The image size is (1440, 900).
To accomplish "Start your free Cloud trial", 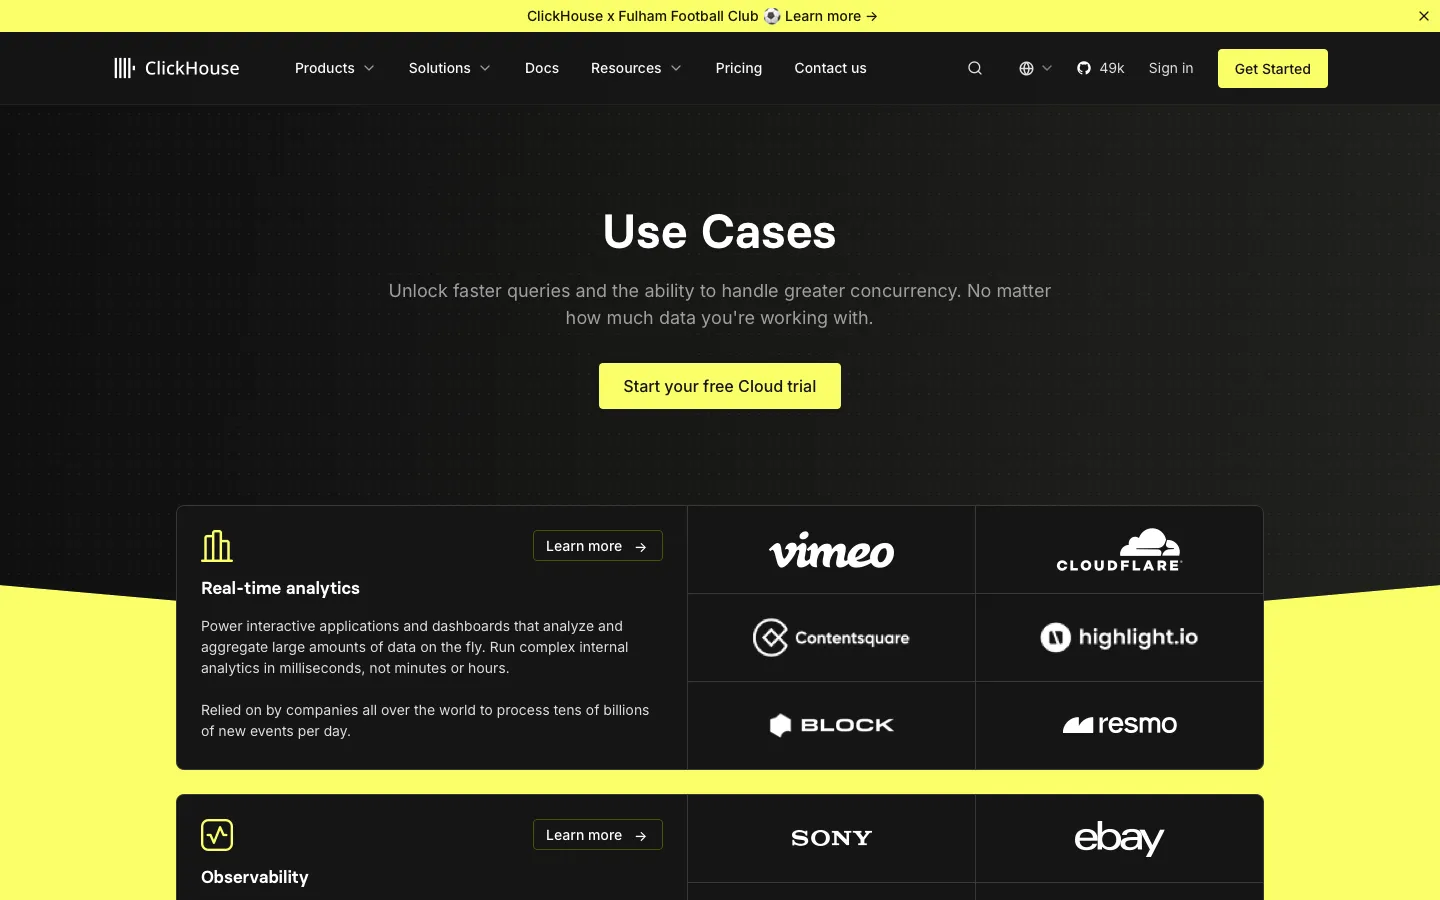I will 720,386.
